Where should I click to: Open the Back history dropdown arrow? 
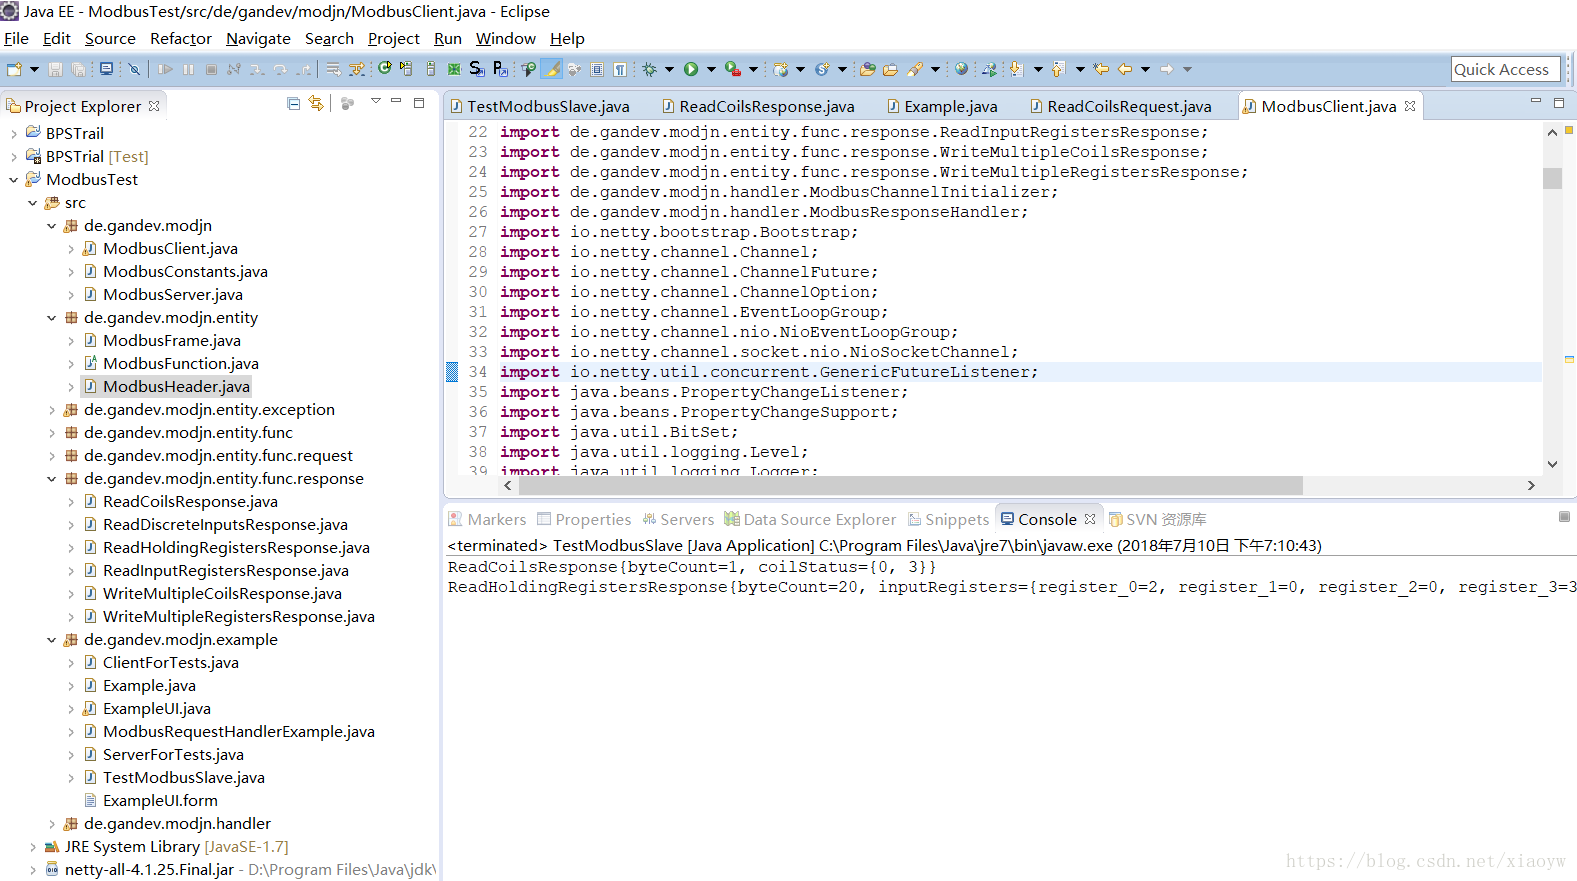click(x=1145, y=69)
